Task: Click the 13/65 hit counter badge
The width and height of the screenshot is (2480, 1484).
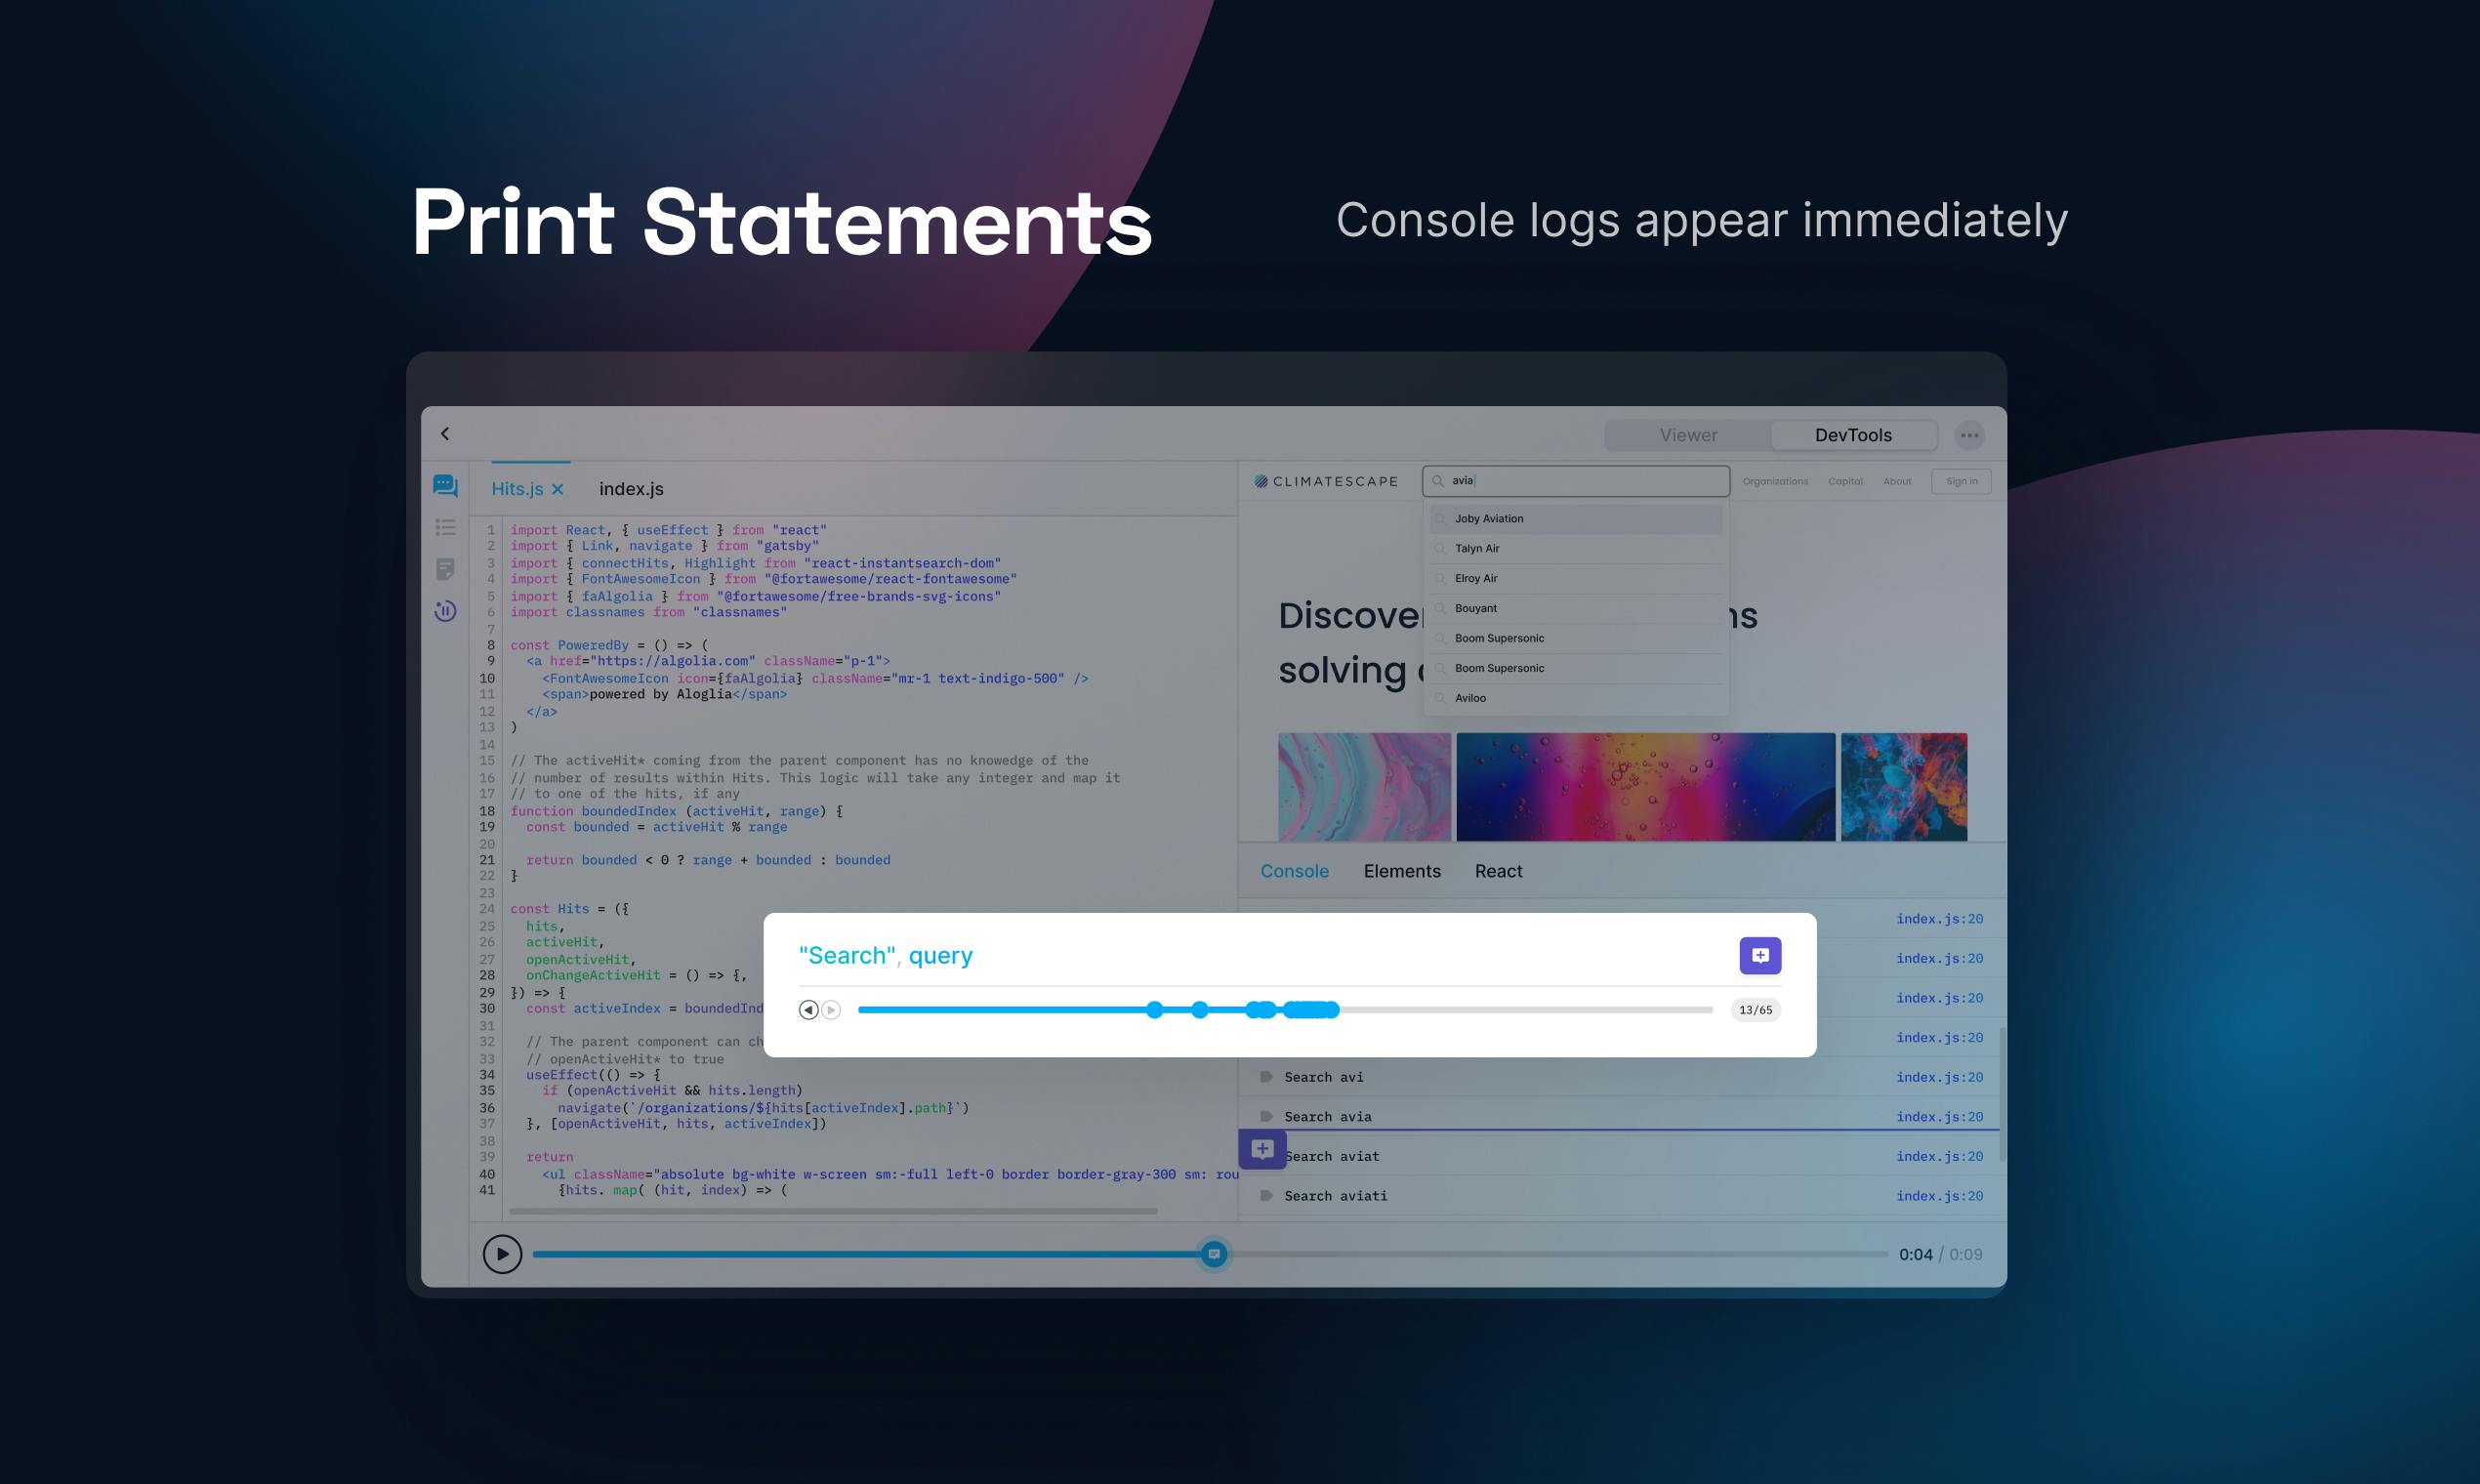Action: tap(1755, 1010)
